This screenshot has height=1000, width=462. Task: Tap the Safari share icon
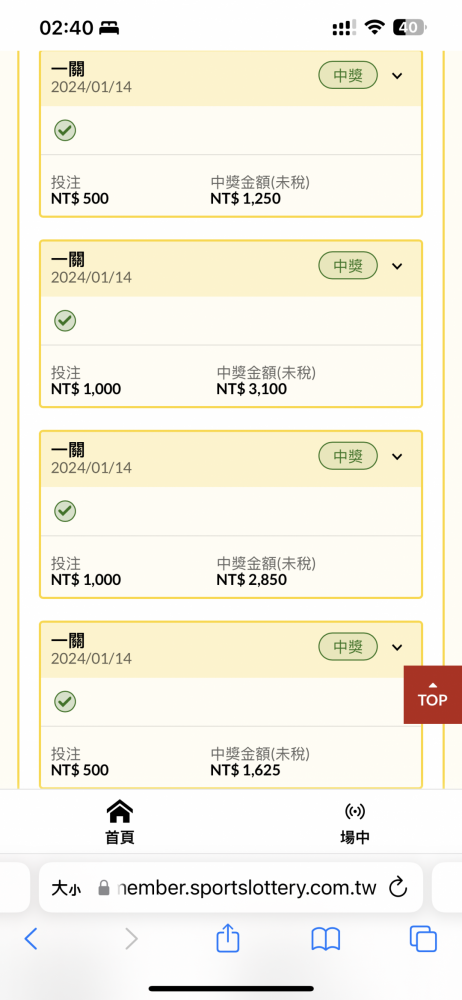pos(228,939)
